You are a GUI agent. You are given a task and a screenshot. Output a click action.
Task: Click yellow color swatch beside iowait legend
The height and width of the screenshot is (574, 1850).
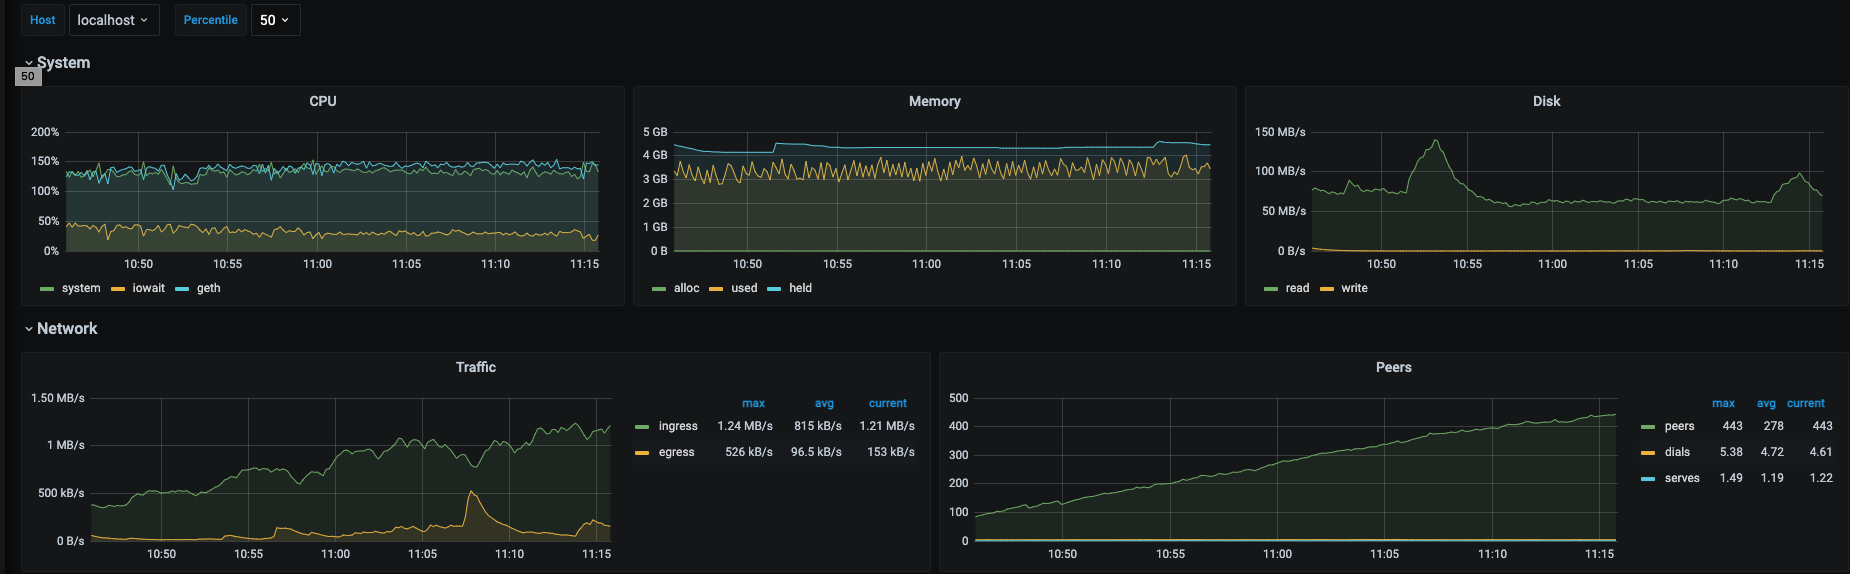pos(118,289)
